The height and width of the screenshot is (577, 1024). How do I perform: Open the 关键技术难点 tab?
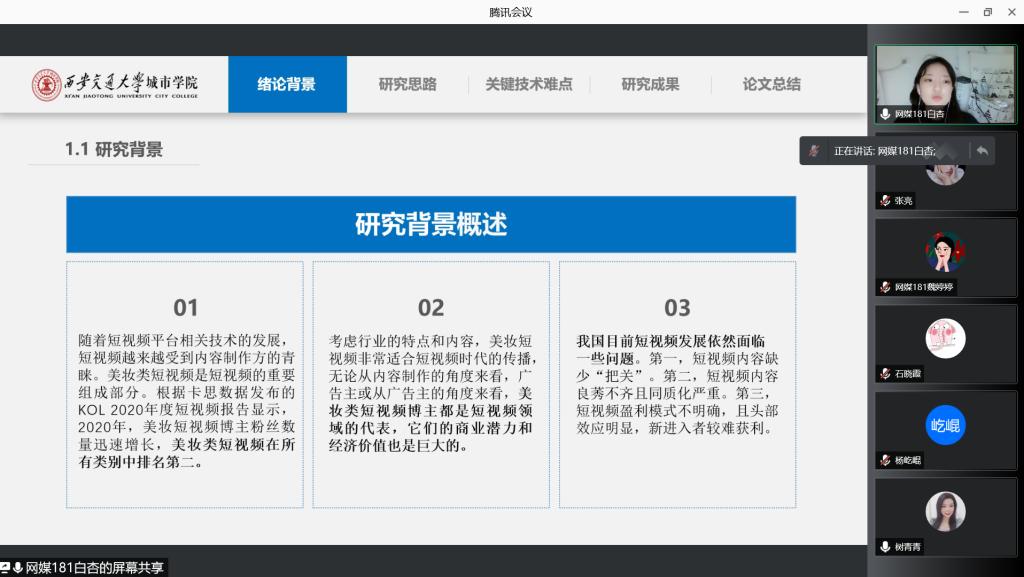[x=529, y=85]
